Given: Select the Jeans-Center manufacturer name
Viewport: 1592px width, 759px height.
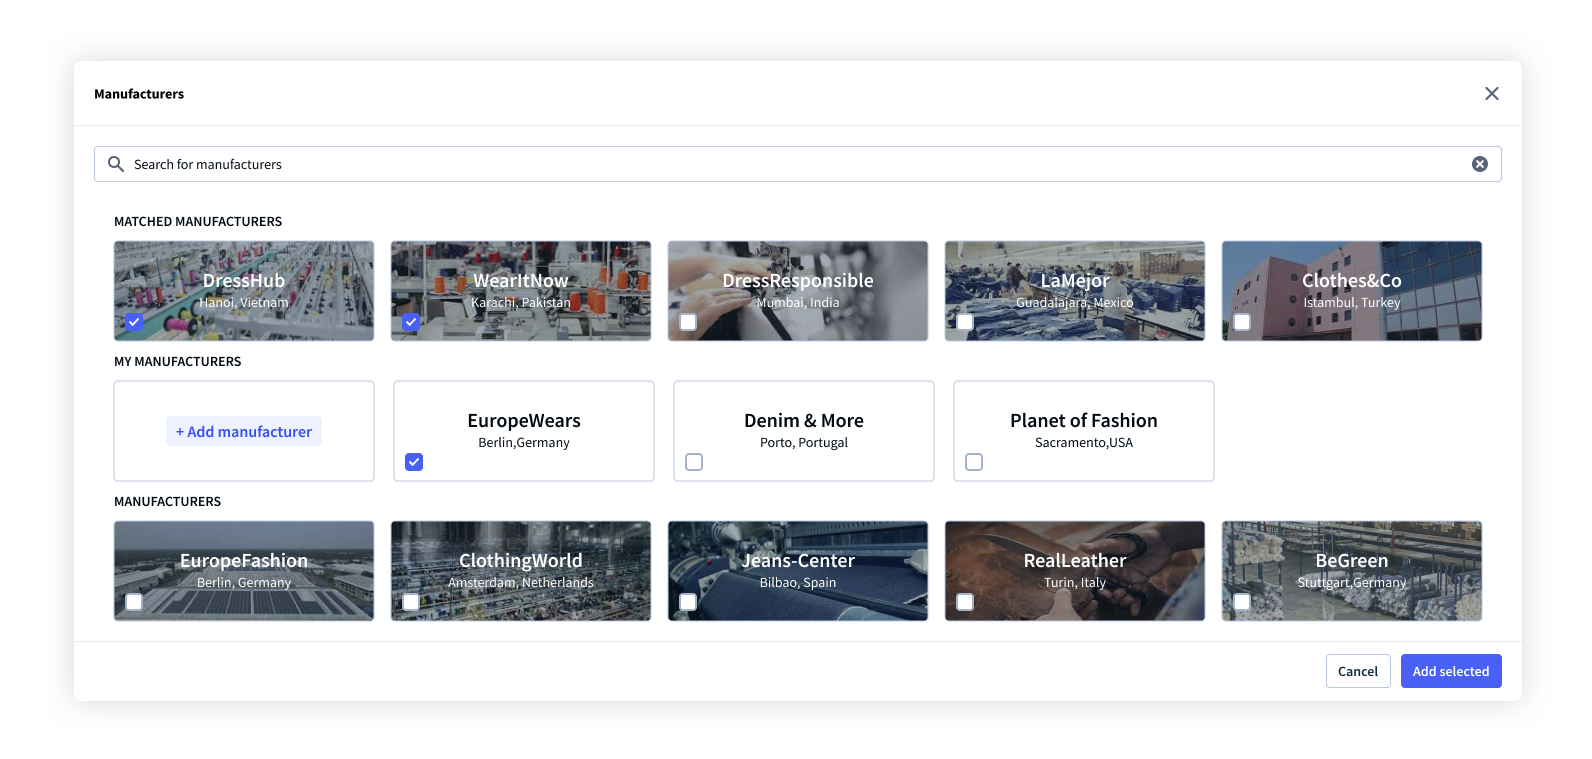Looking at the screenshot, I should pyautogui.click(x=798, y=561).
